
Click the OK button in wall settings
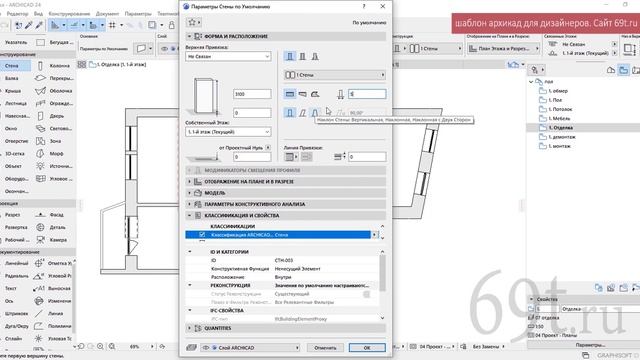coord(367,348)
